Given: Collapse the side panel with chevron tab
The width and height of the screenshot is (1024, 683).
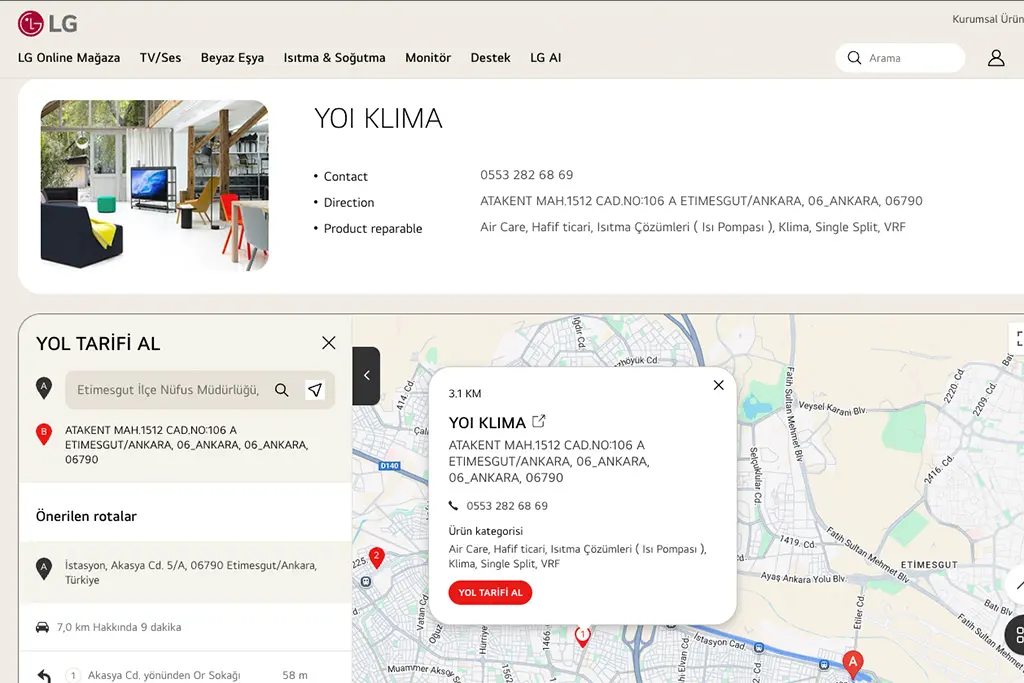Looking at the screenshot, I should tap(366, 375).
